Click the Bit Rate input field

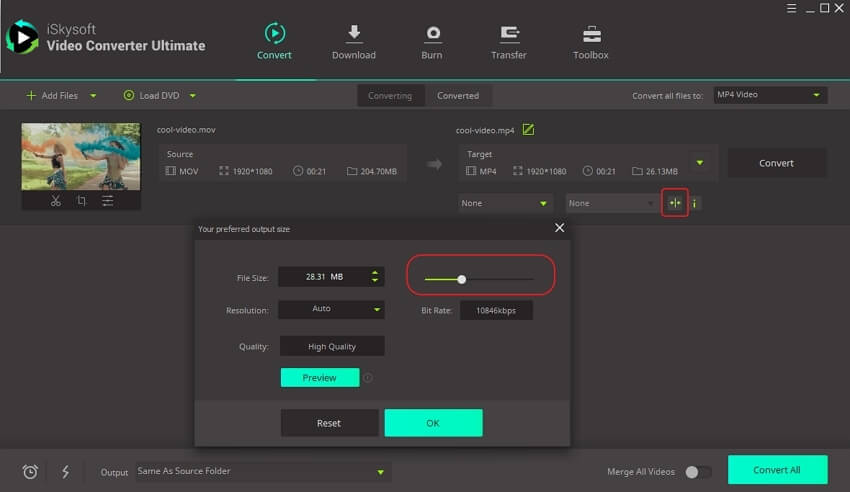pyautogui.click(x=496, y=311)
